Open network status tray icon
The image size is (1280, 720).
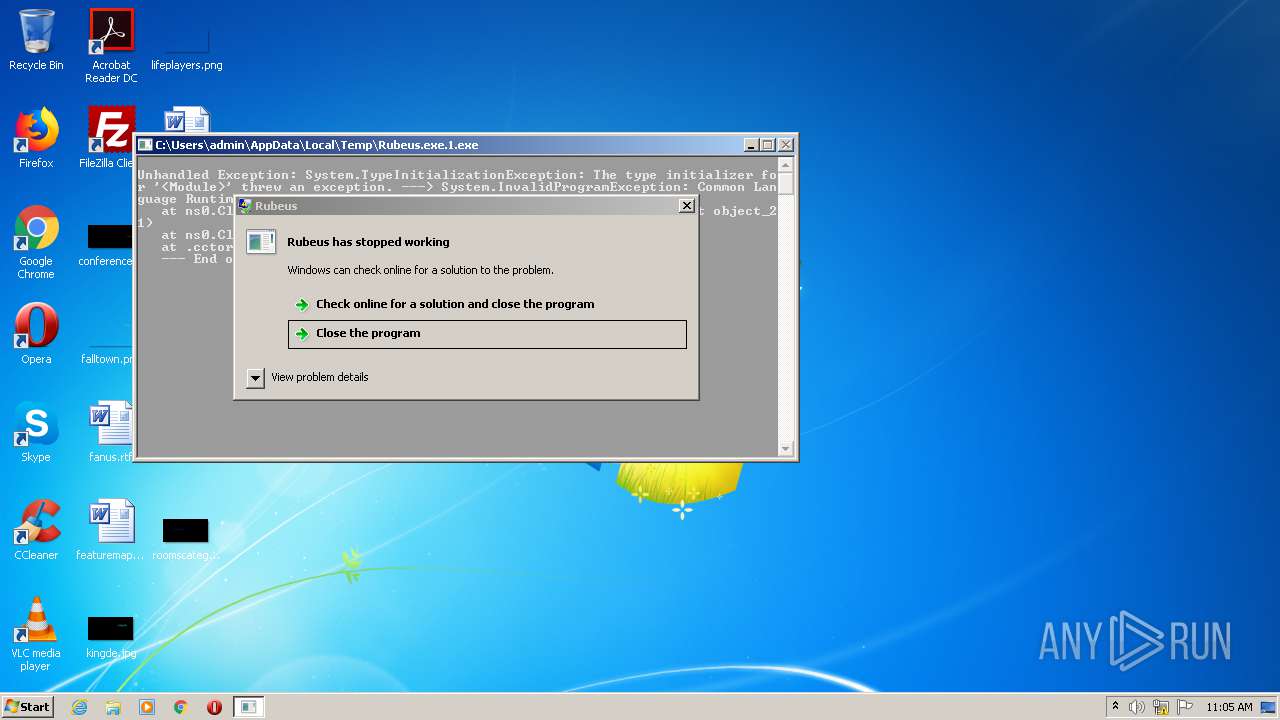tap(1161, 707)
